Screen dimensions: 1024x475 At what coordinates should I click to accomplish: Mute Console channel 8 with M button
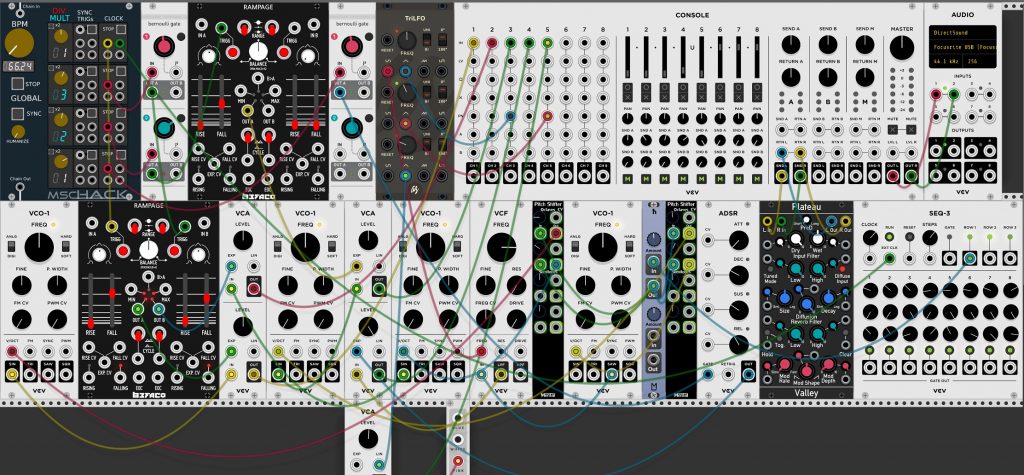757,178
